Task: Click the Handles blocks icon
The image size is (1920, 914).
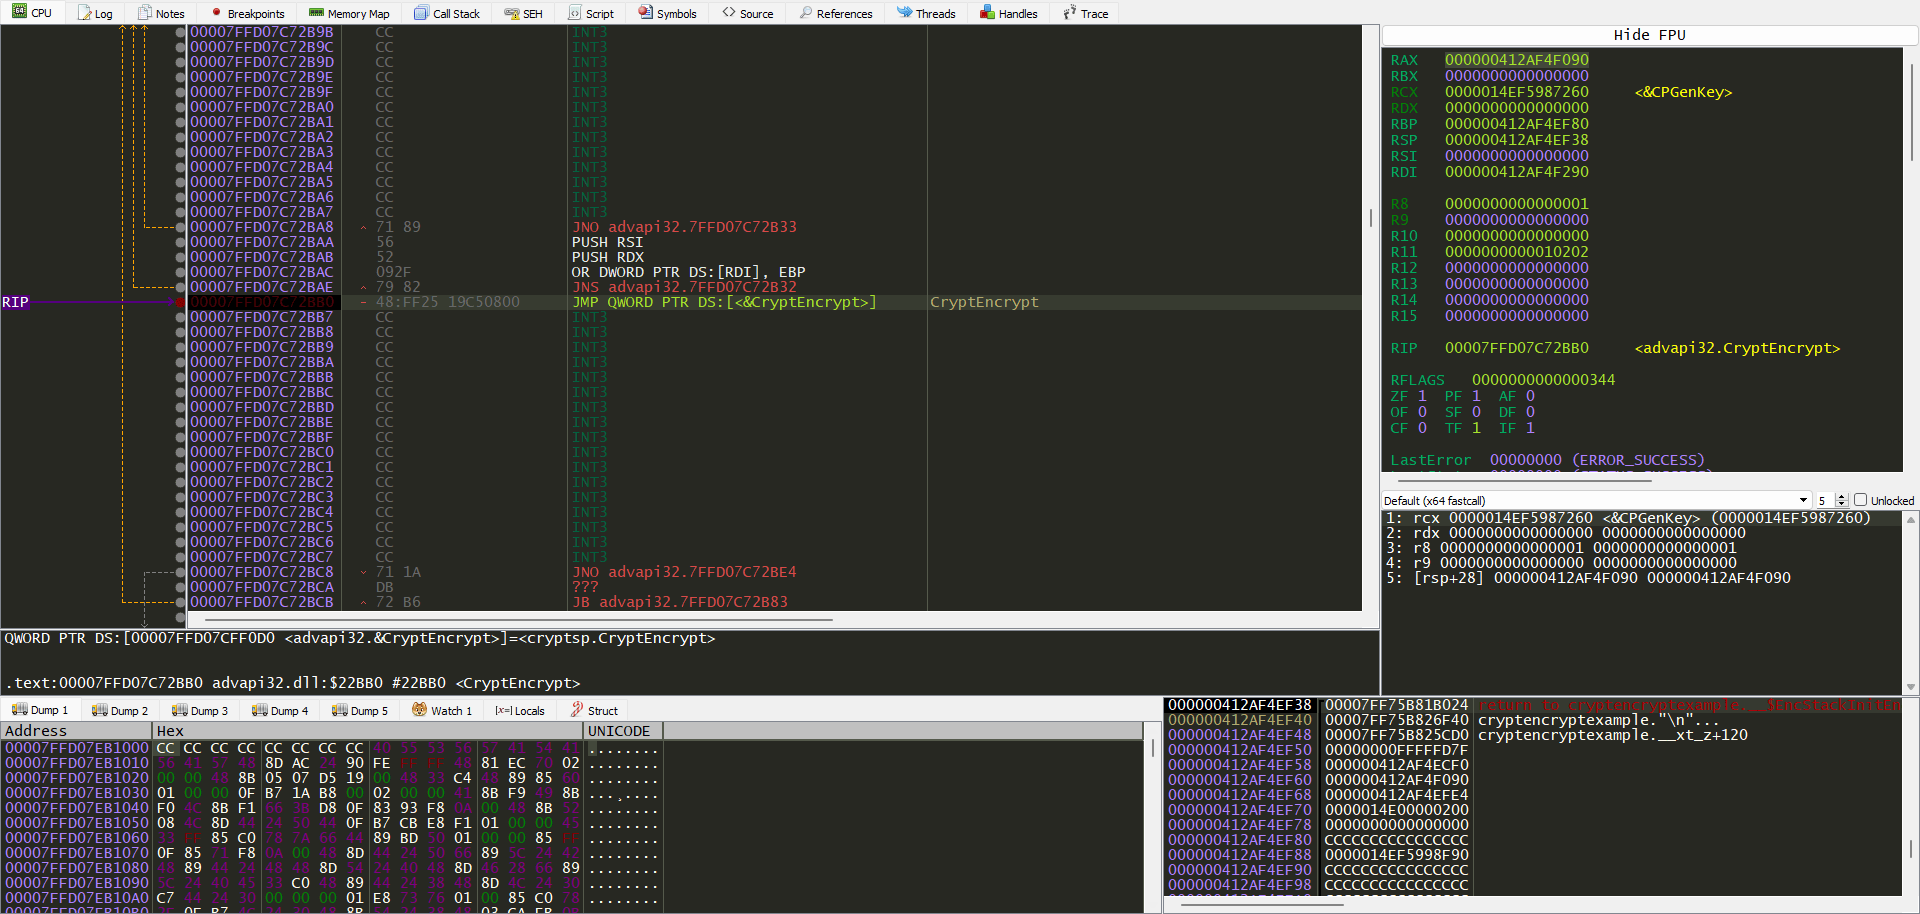Action: click(987, 13)
